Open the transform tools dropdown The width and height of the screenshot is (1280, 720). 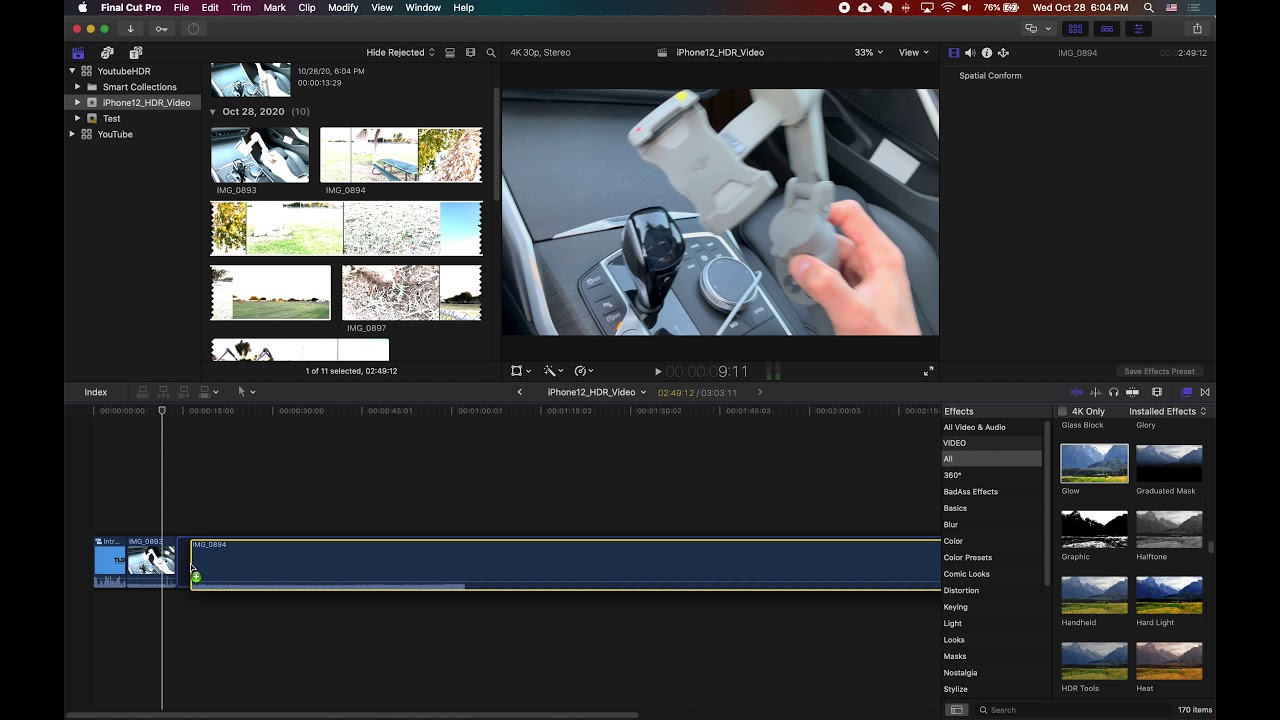(521, 371)
